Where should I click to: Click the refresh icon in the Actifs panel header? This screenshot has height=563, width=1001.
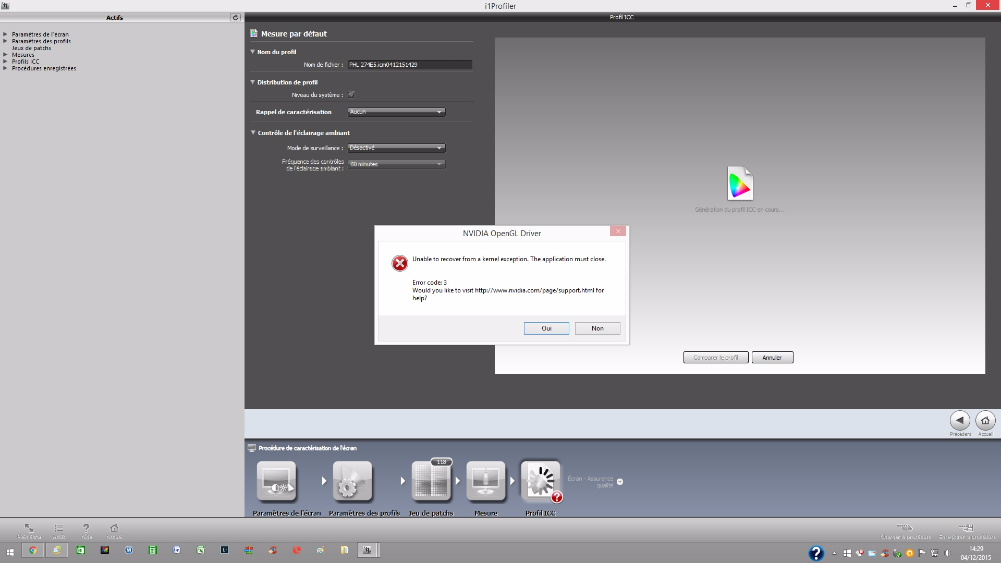235,17
